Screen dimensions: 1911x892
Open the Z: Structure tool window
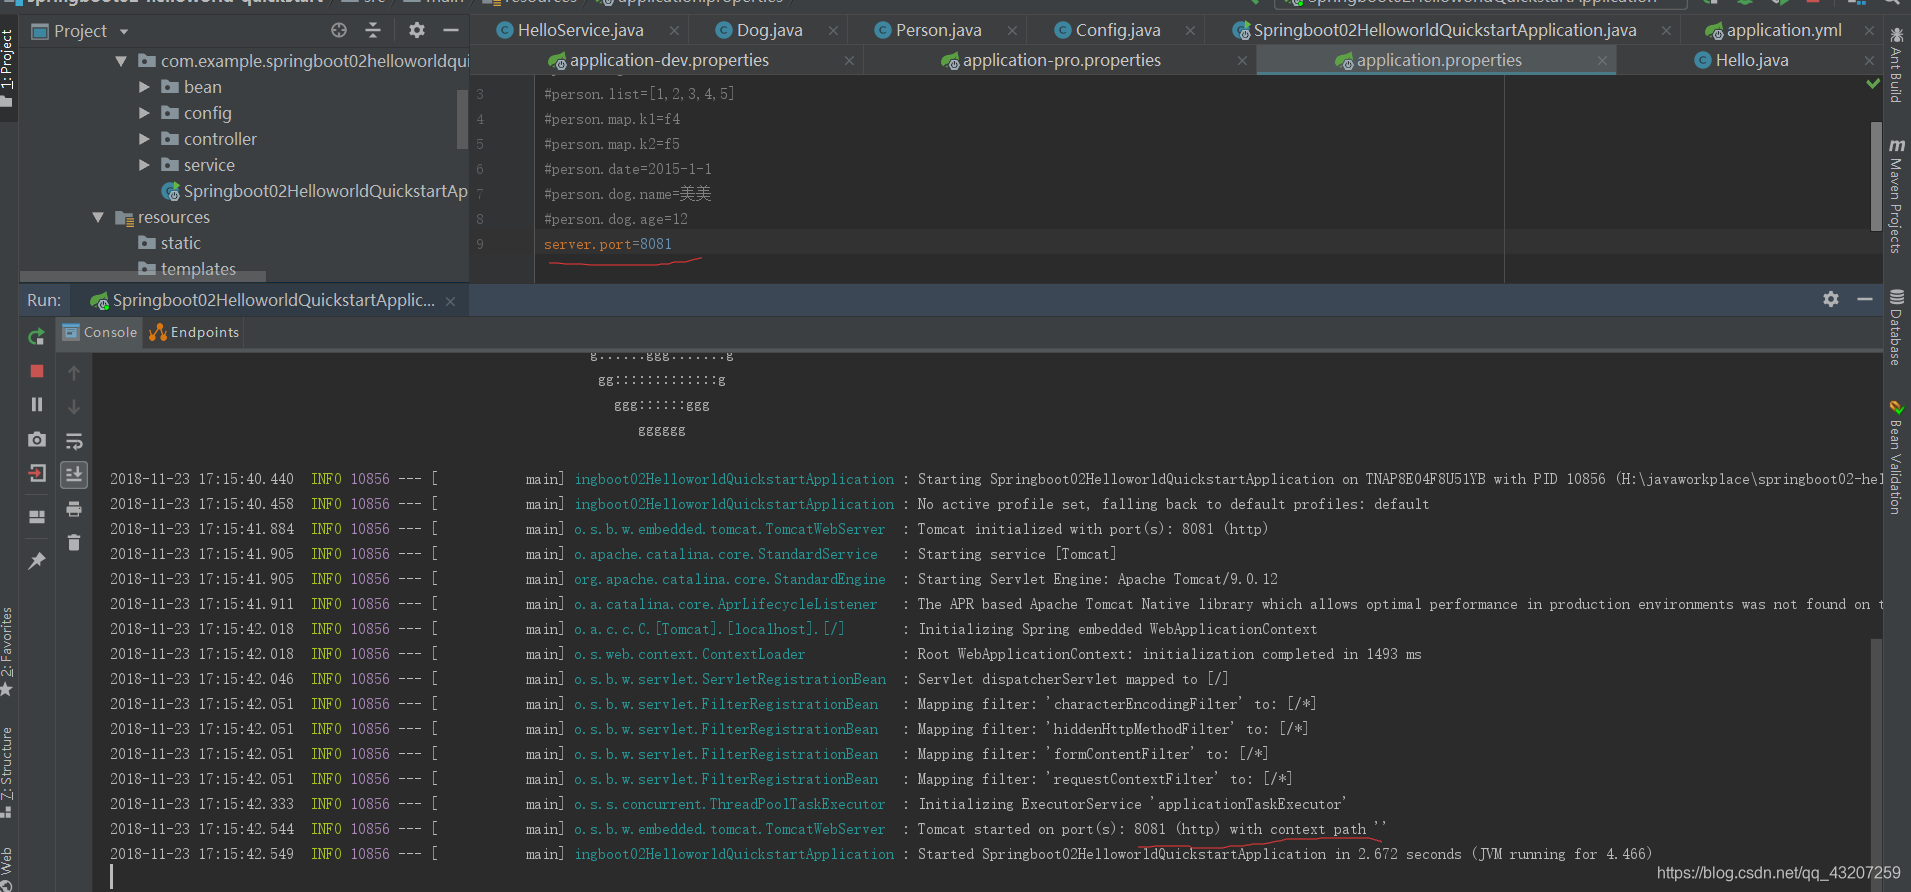click(x=8, y=773)
